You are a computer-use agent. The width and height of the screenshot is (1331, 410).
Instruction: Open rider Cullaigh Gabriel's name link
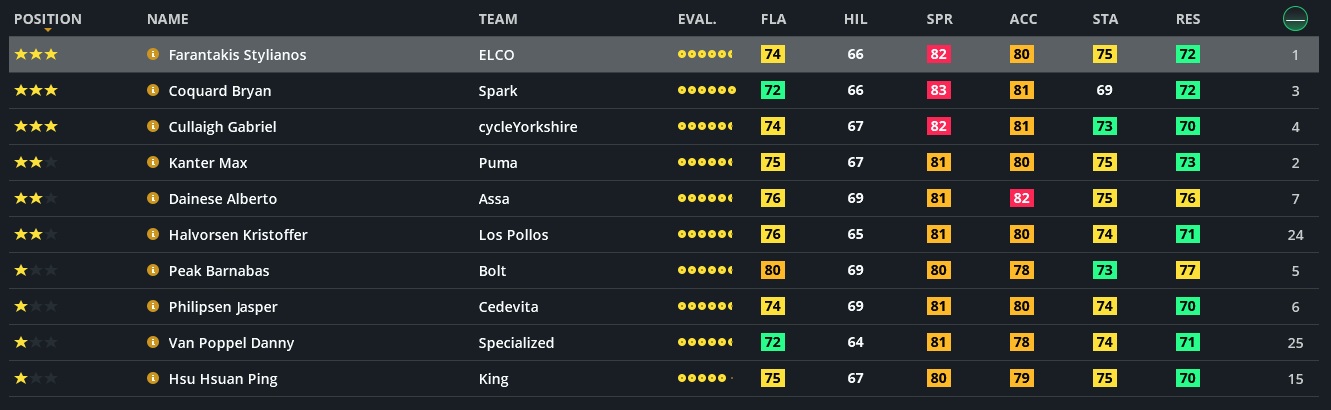pos(222,127)
